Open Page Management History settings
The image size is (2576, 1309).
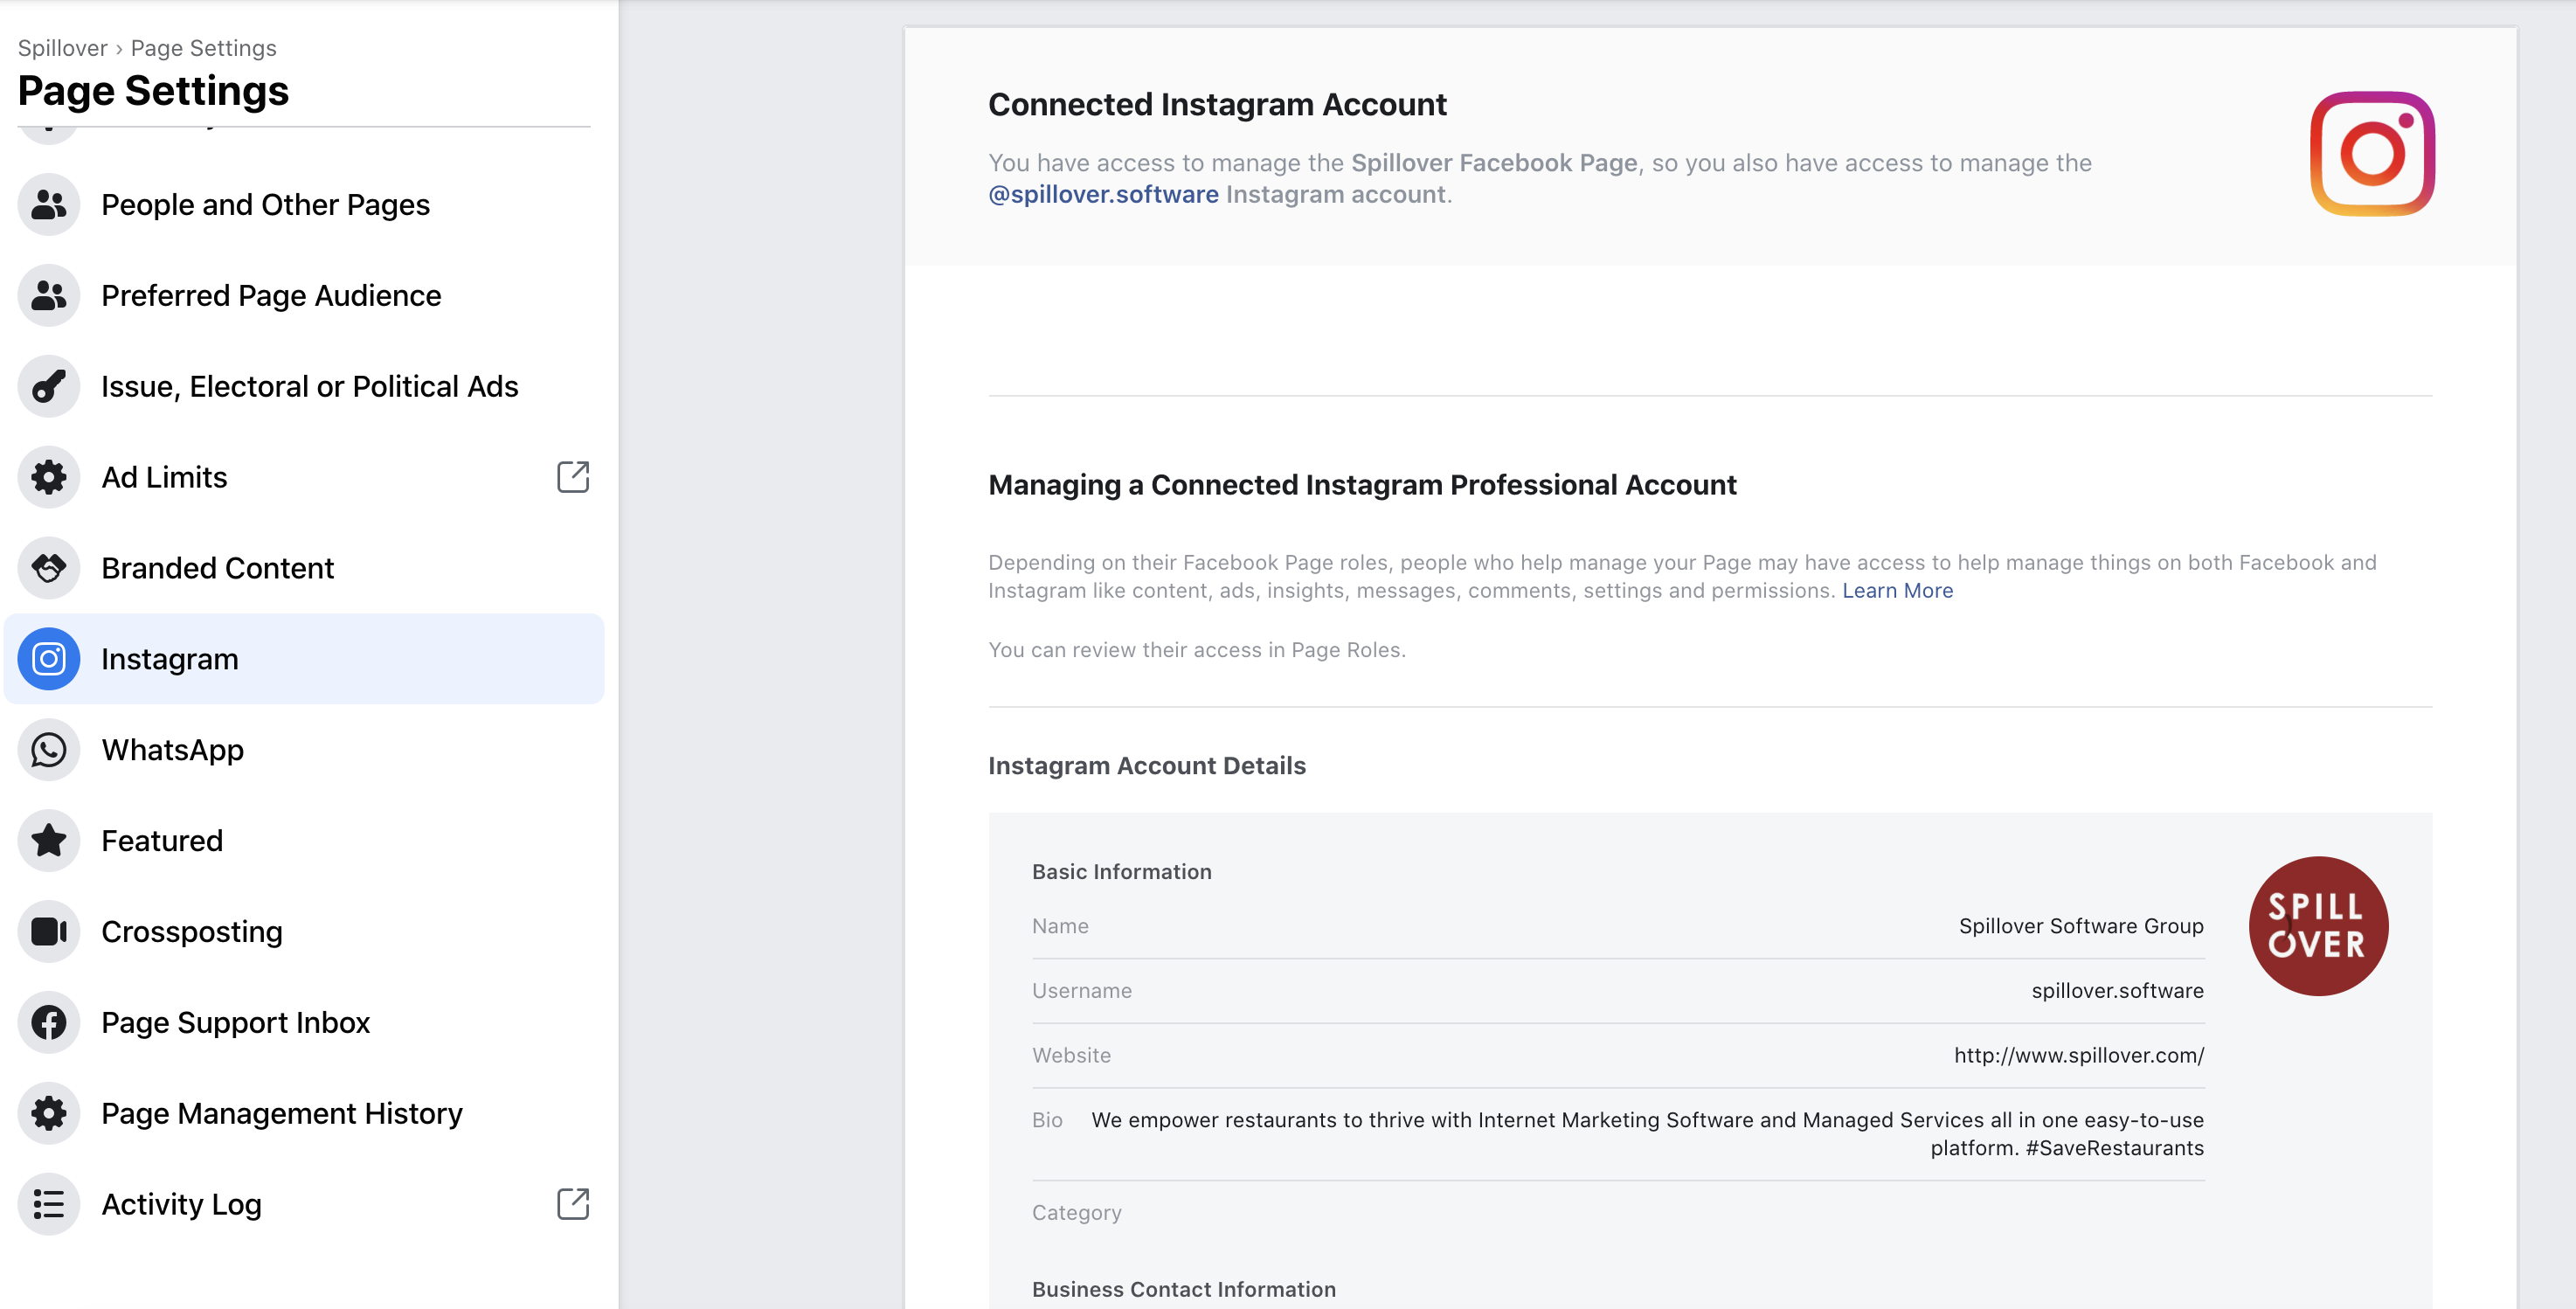point(281,1114)
